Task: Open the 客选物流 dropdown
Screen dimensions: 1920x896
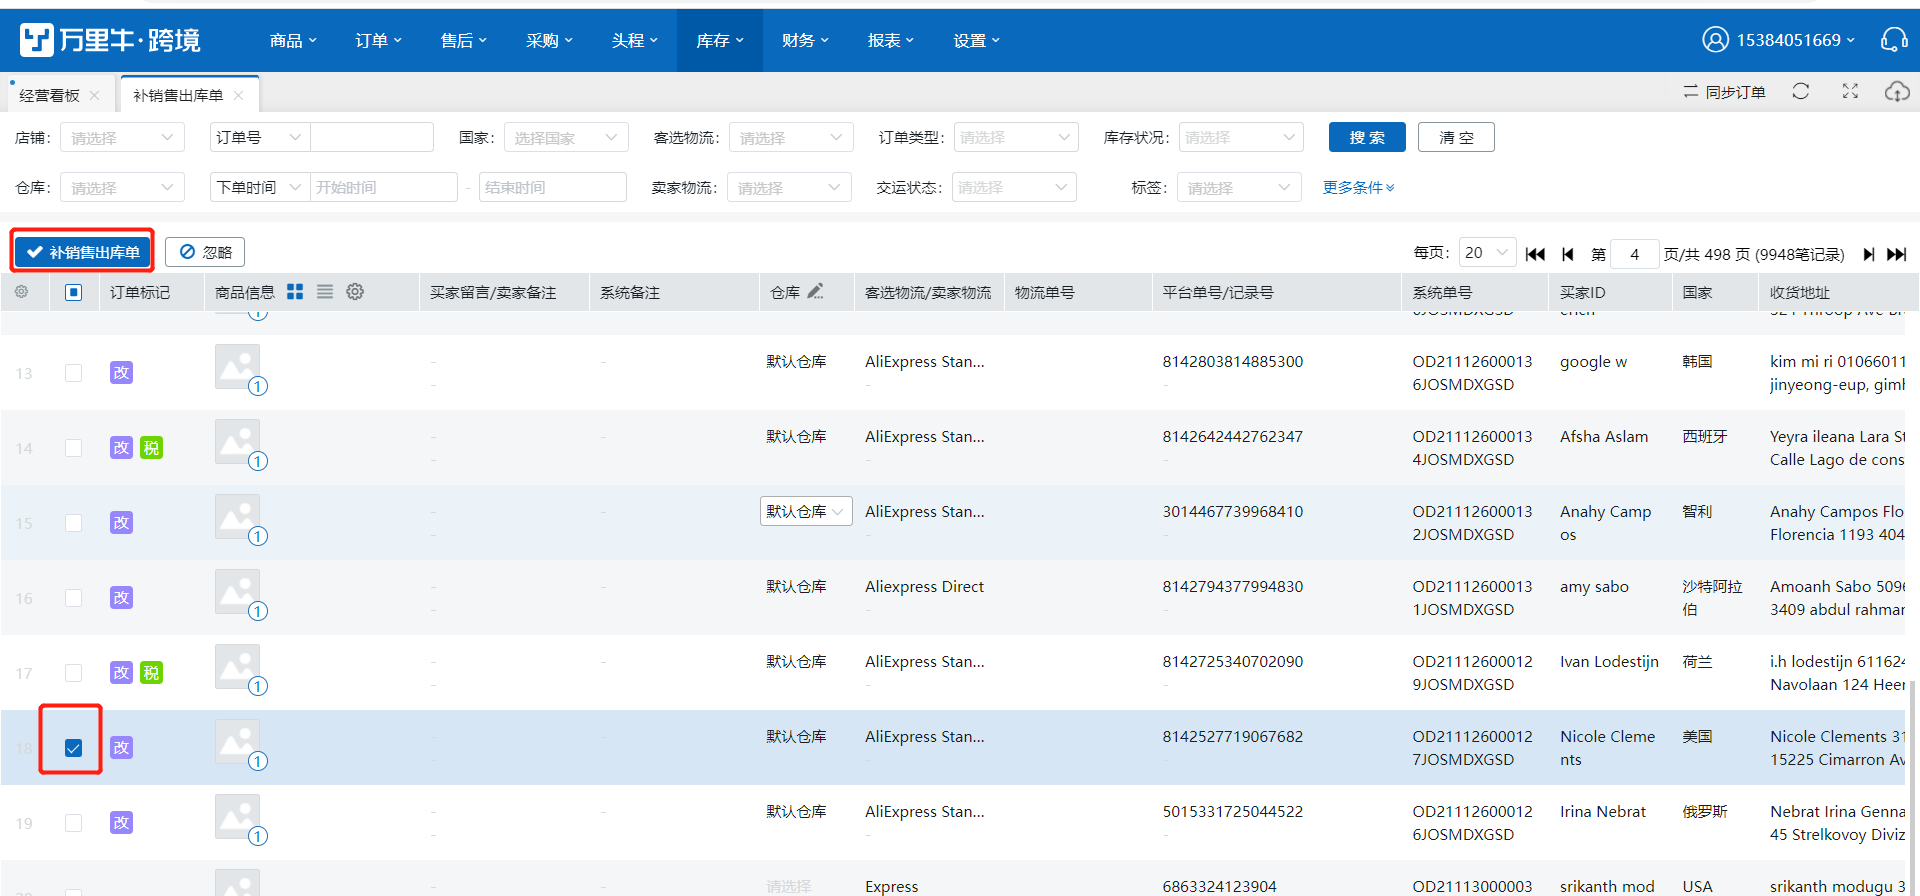Action: 791,137
